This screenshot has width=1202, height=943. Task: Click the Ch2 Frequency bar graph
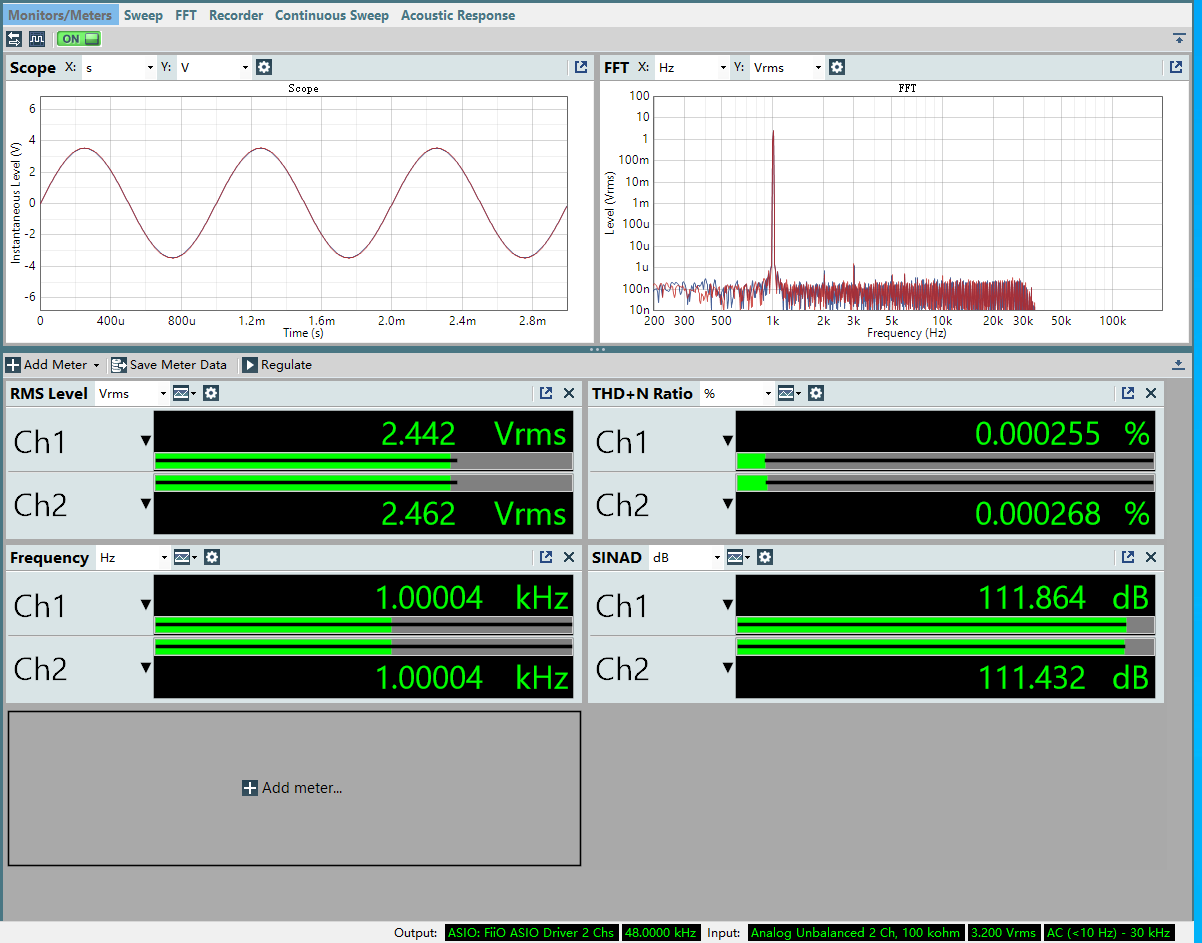pyautogui.click(x=363, y=647)
